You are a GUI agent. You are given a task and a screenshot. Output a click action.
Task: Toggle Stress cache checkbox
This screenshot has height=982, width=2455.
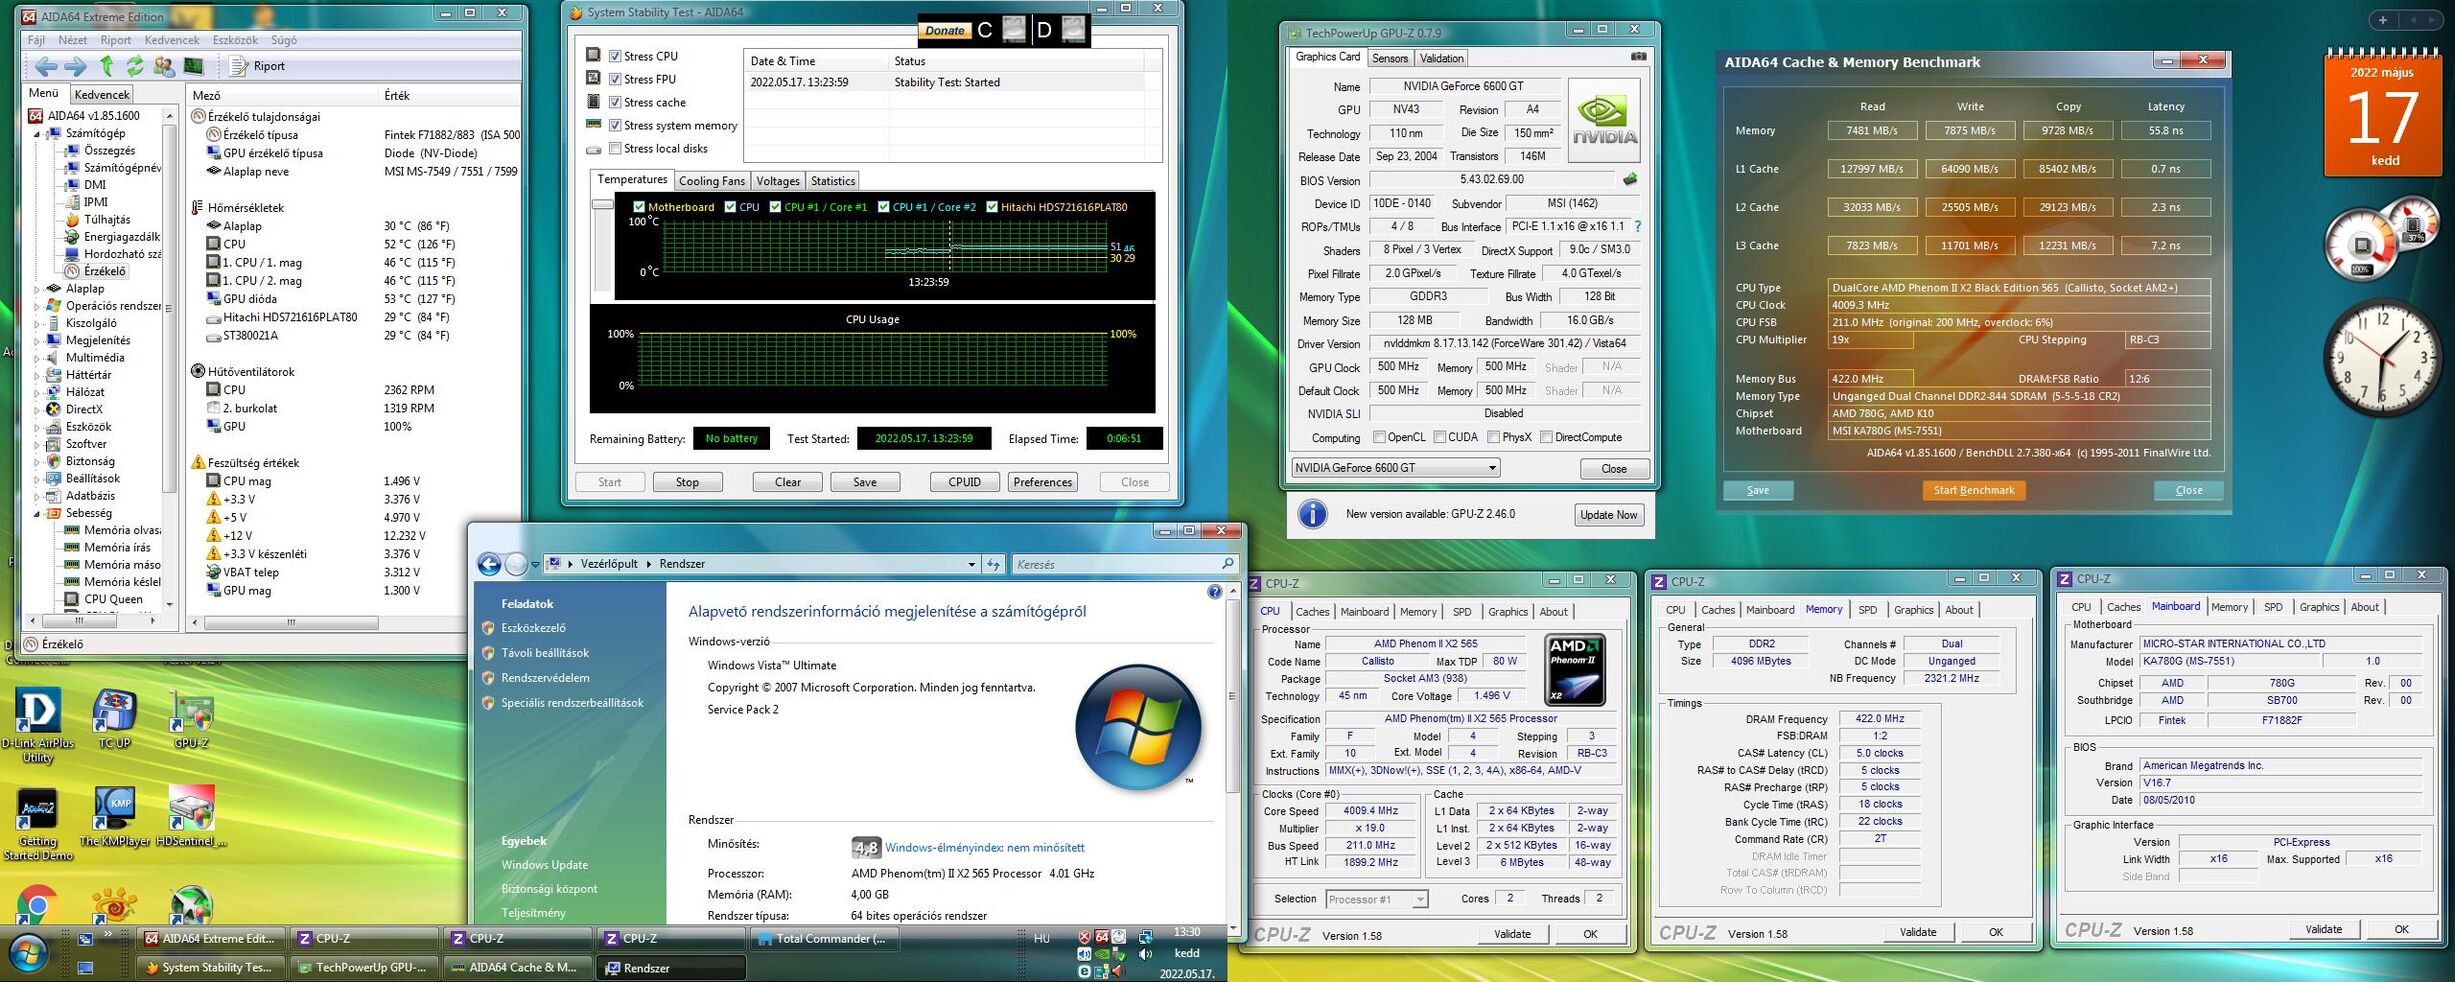[615, 102]
